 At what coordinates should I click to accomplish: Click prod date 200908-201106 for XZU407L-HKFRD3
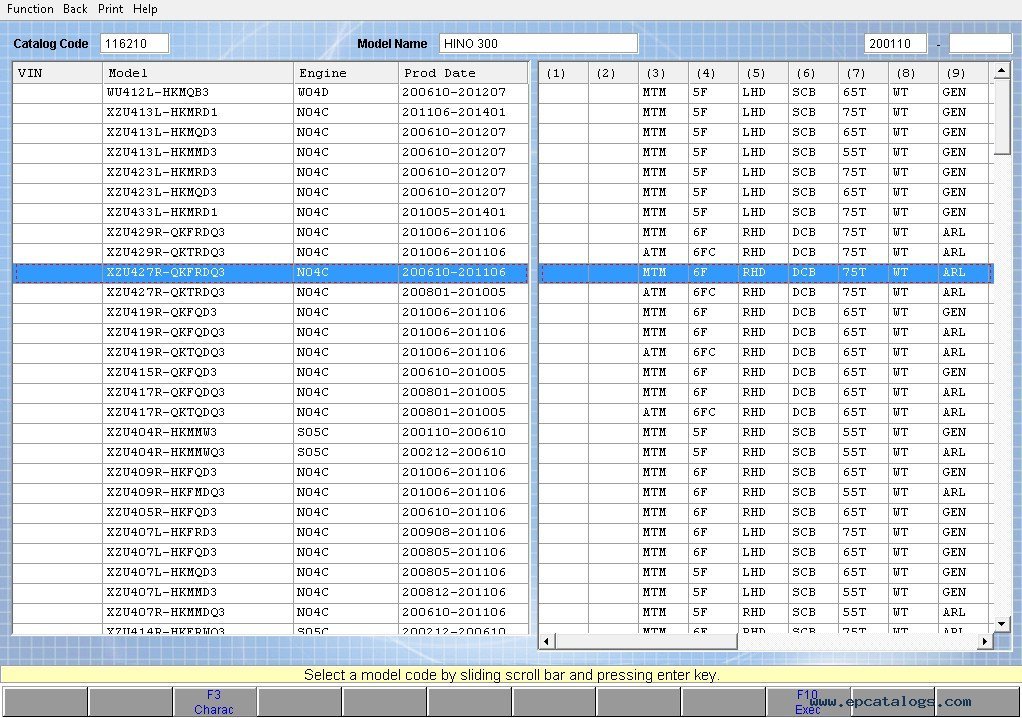coord(463,532)
